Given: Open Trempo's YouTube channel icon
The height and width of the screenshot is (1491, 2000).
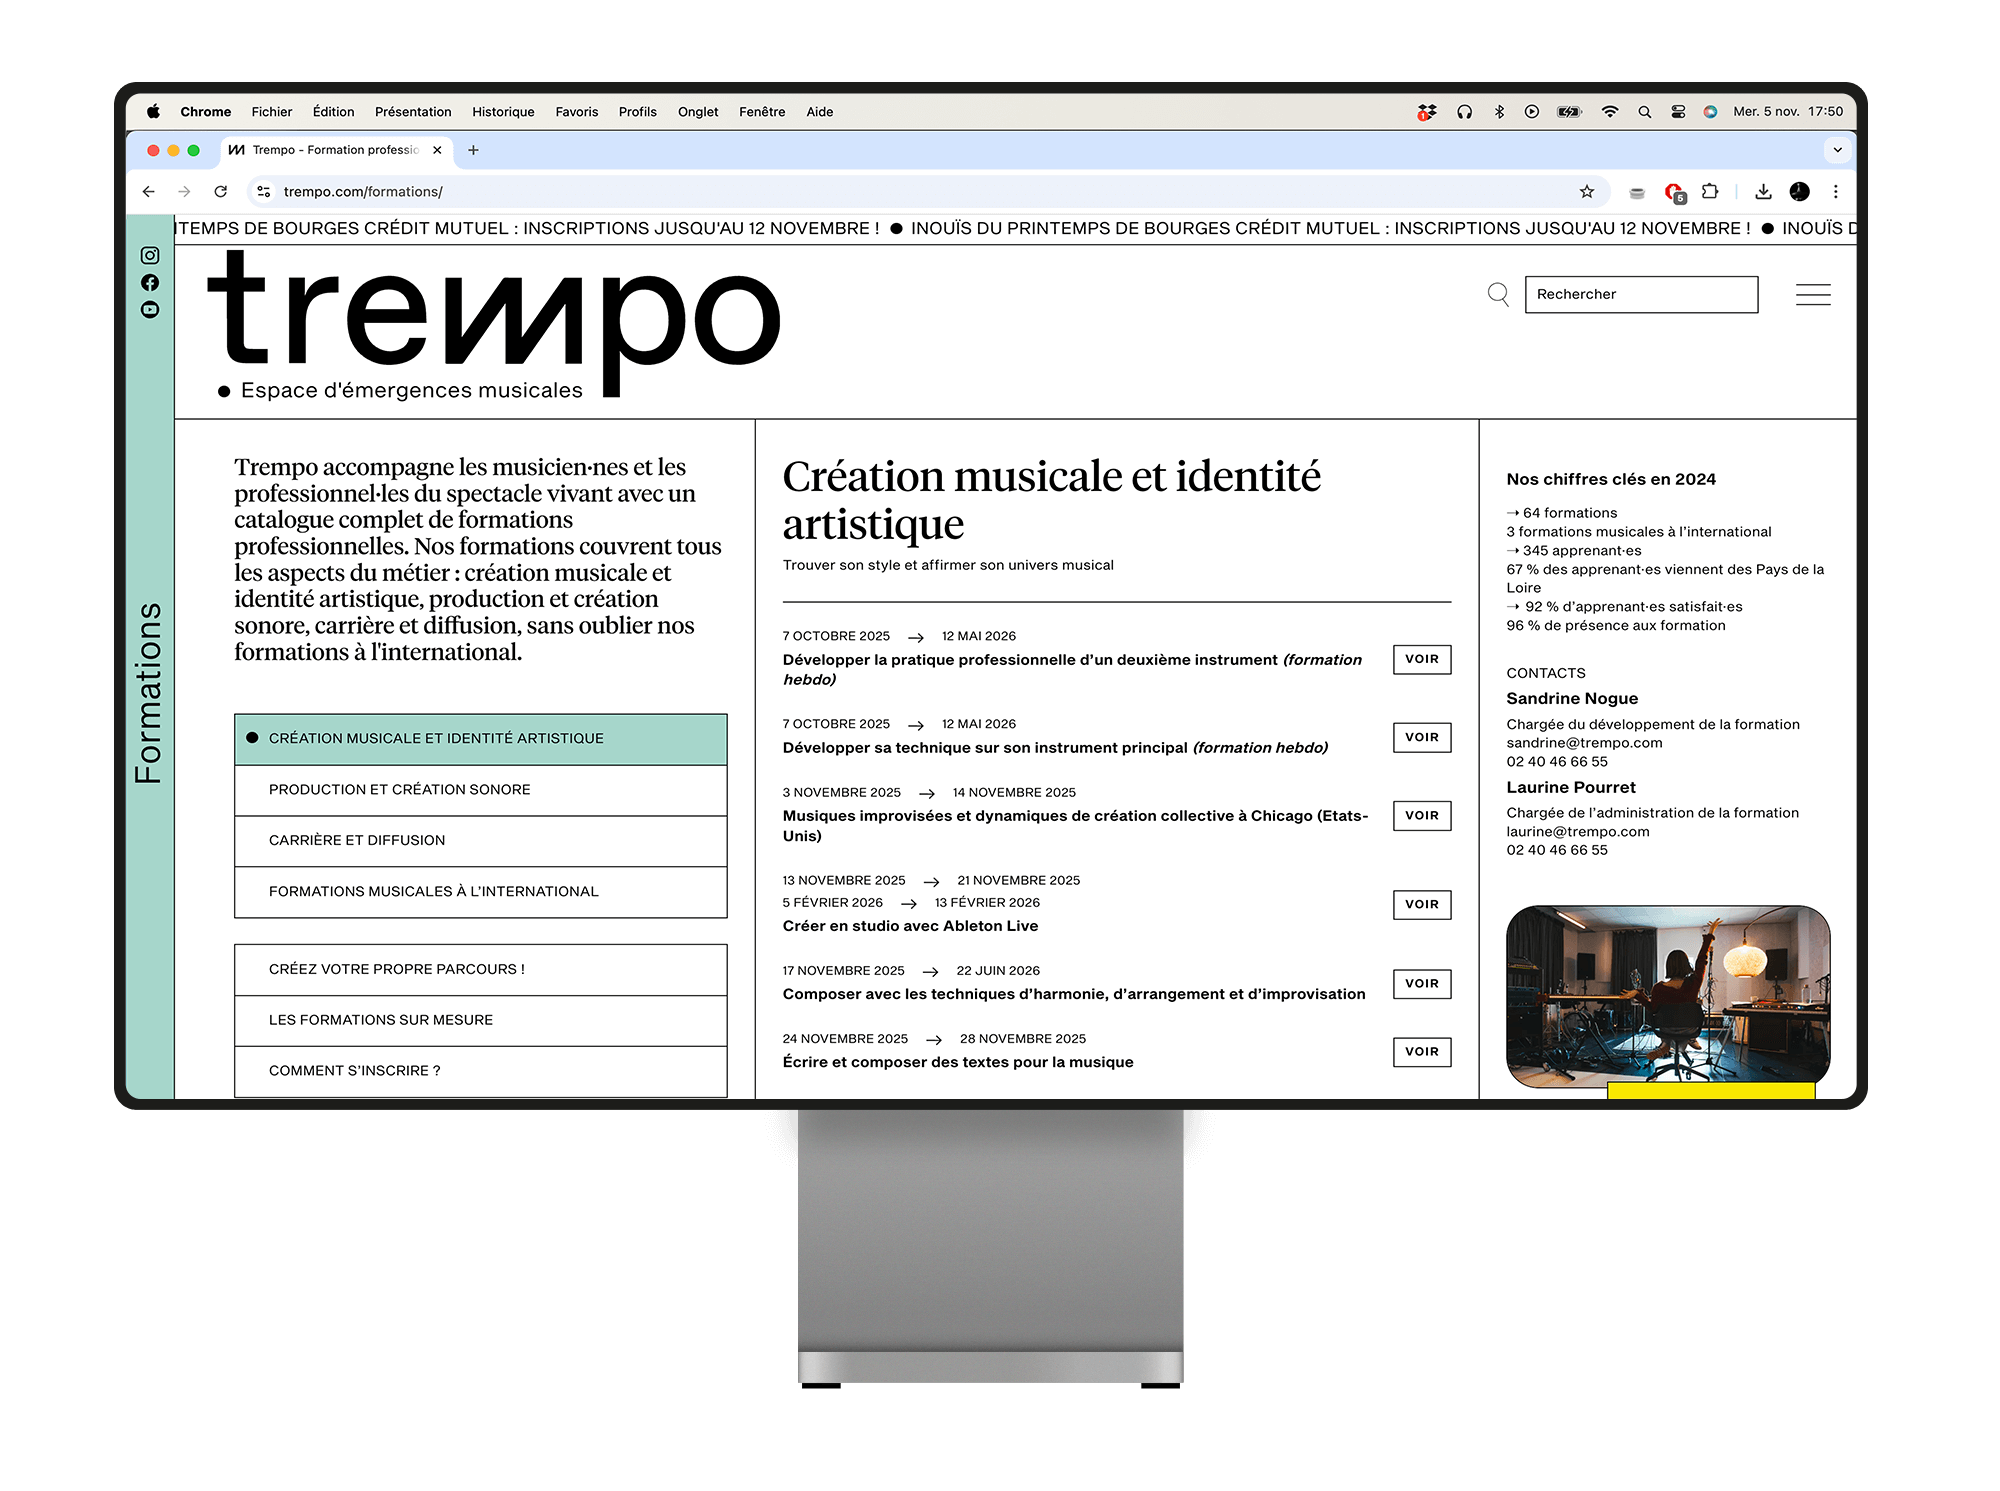Looking at the screenshot, I should [x=150, y=310].
